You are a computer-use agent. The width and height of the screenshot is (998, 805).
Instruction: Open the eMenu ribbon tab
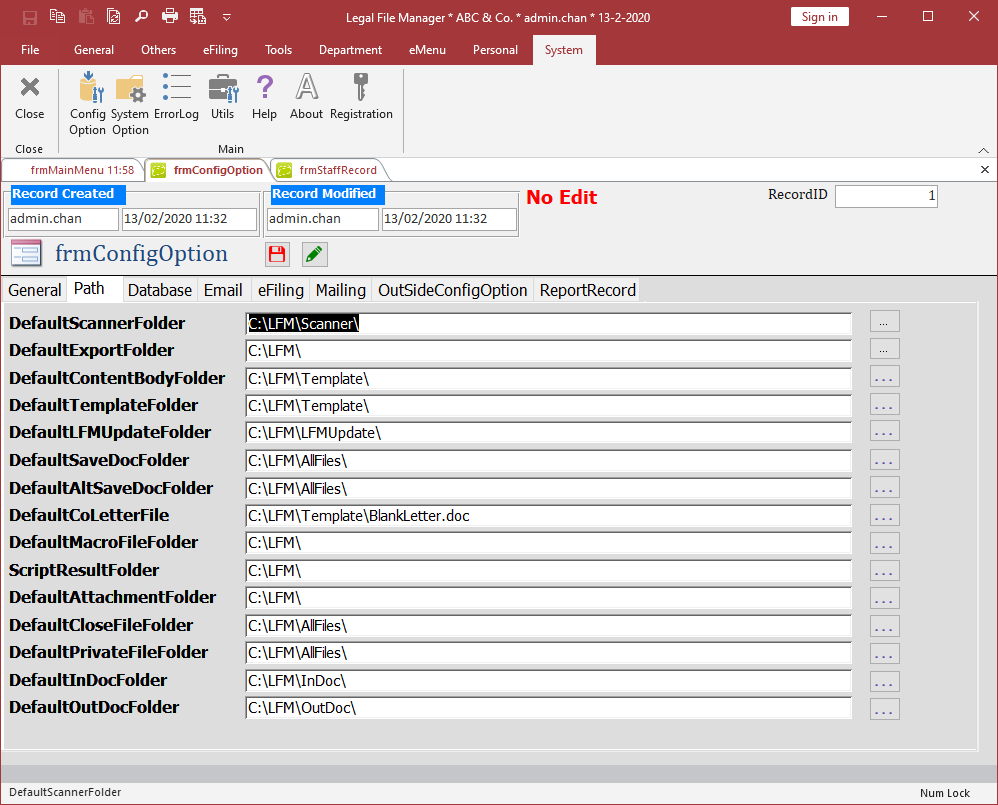[427, 50]
